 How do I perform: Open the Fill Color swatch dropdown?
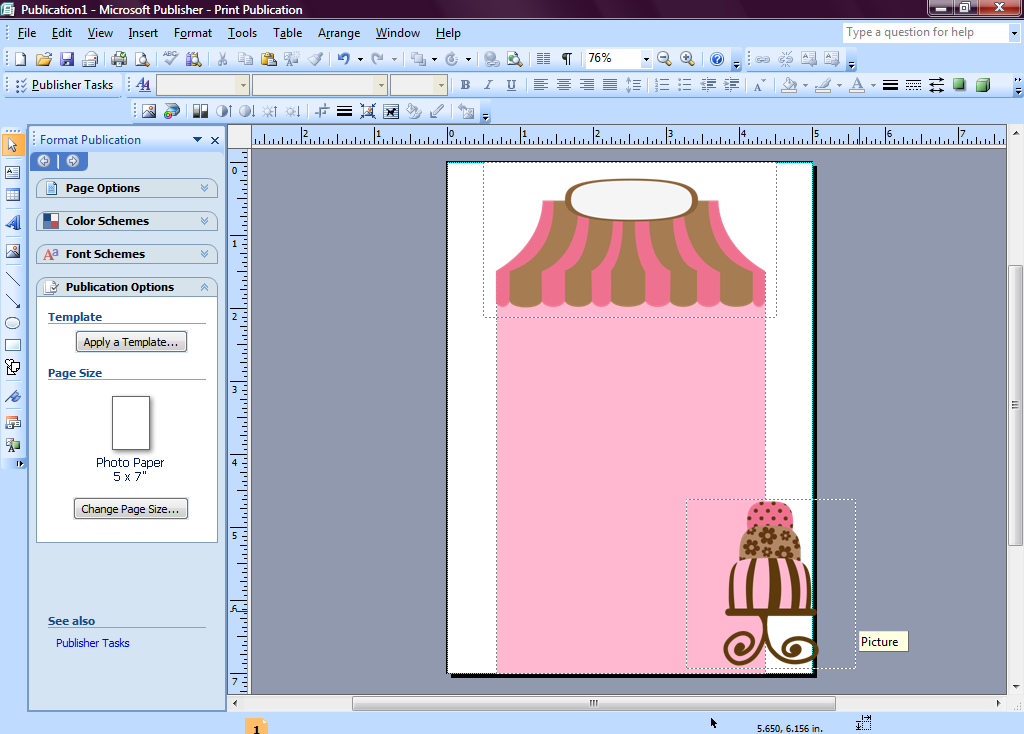805,85
